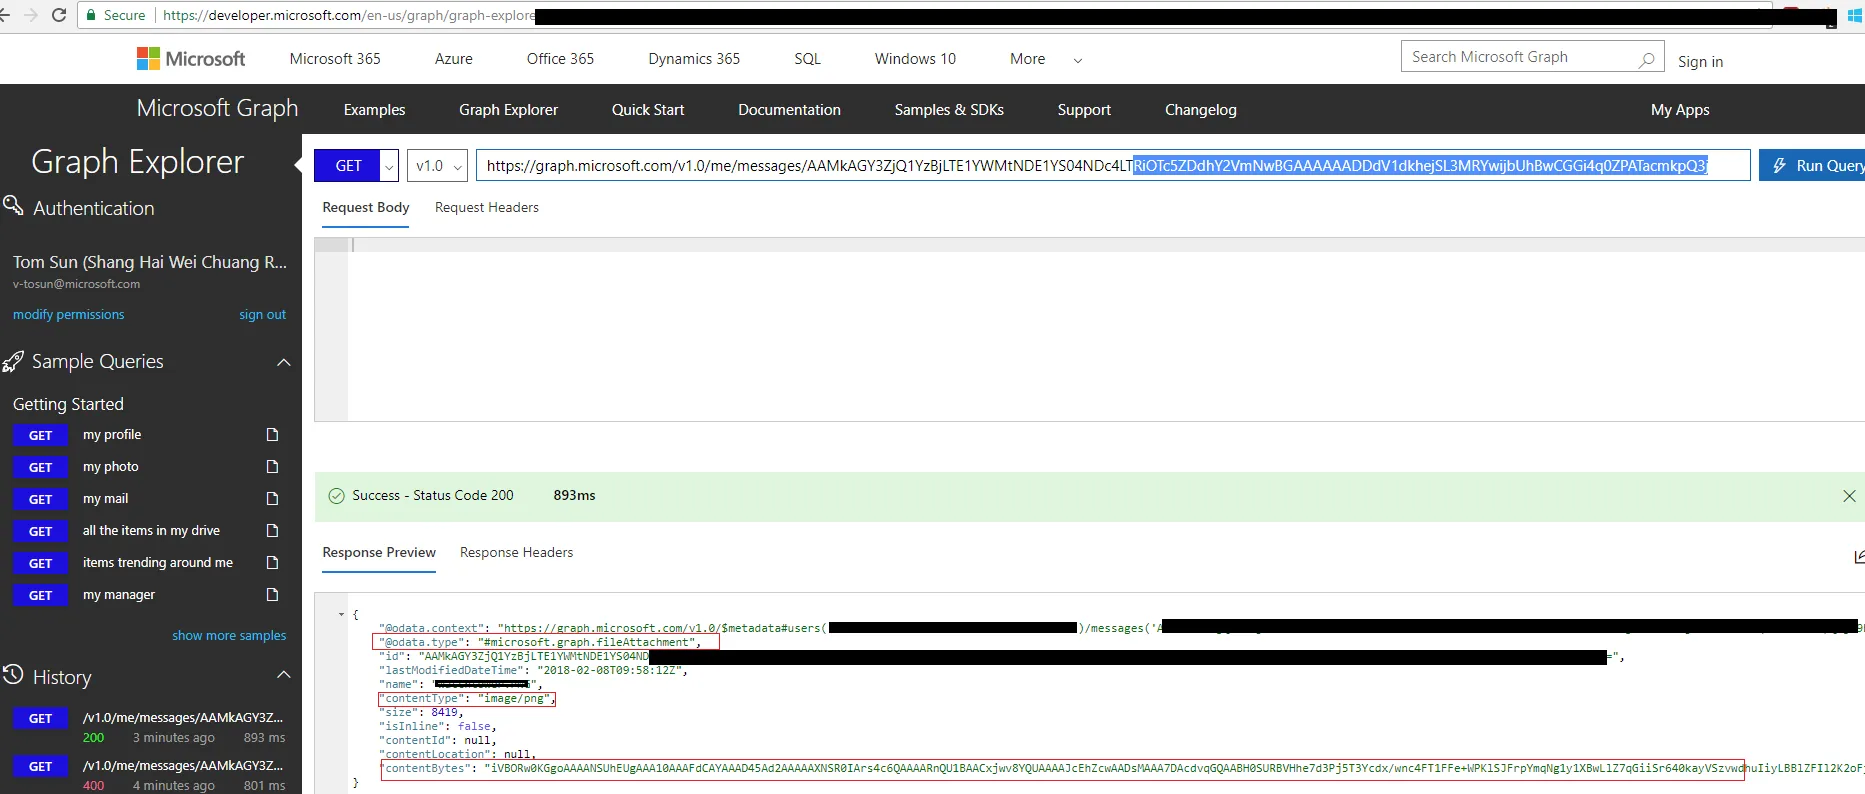The image size is (1865, 794).
Task: Open history entry with status 200
Action: point(150,727)
